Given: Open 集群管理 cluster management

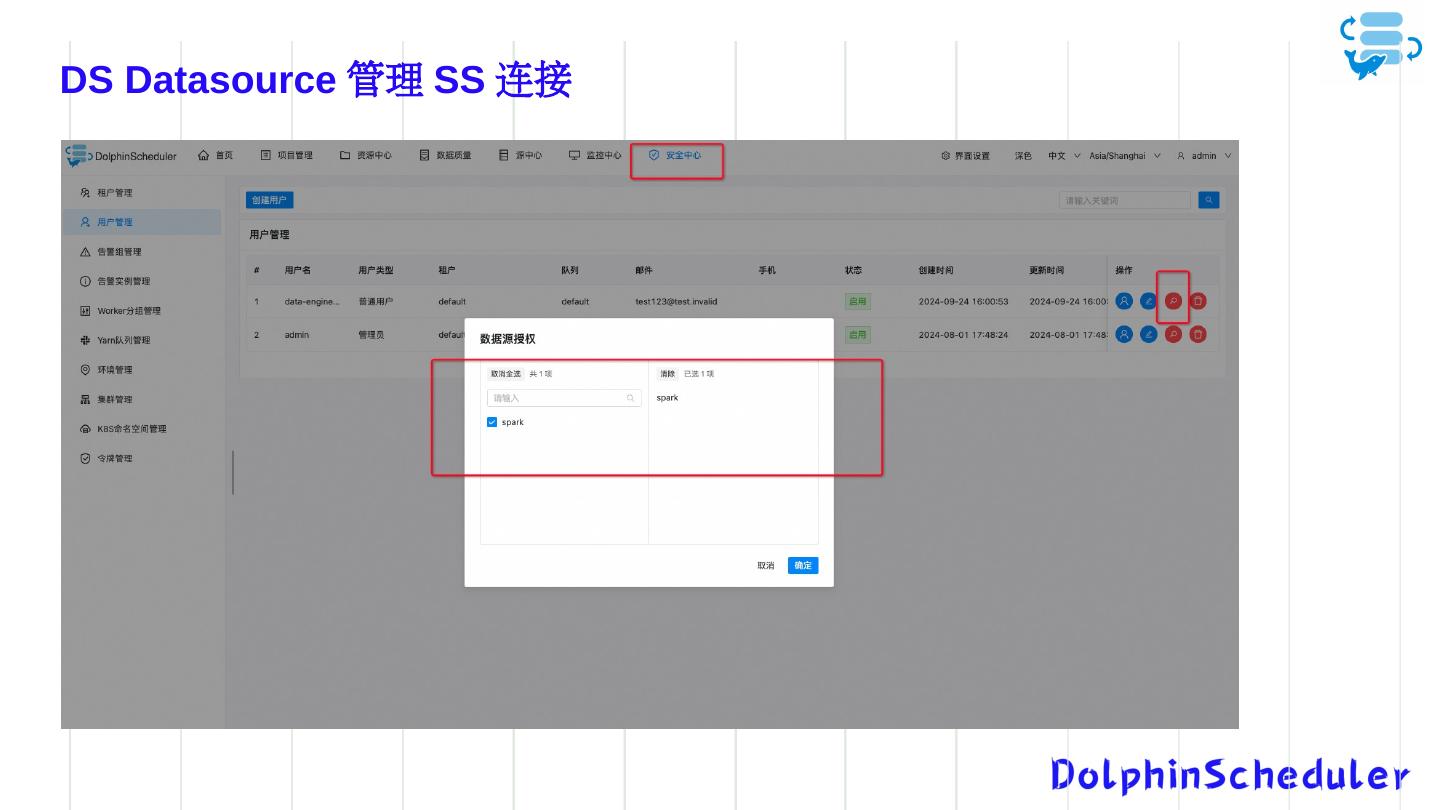Looking at the screenshot, I should 142,400.
